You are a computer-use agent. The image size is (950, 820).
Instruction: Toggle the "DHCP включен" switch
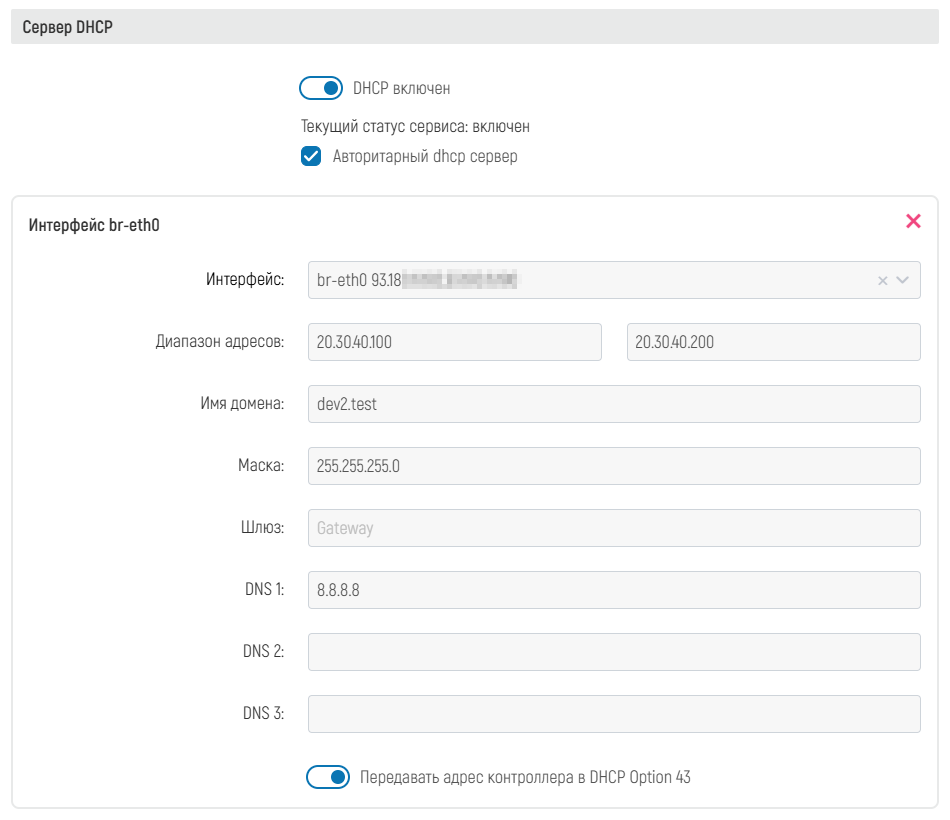pyautogui.click(x=321, y=88)
